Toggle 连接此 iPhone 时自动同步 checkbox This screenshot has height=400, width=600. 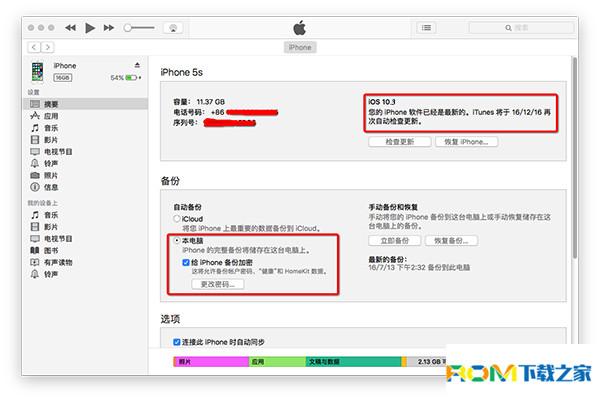[x=177, y=342]
